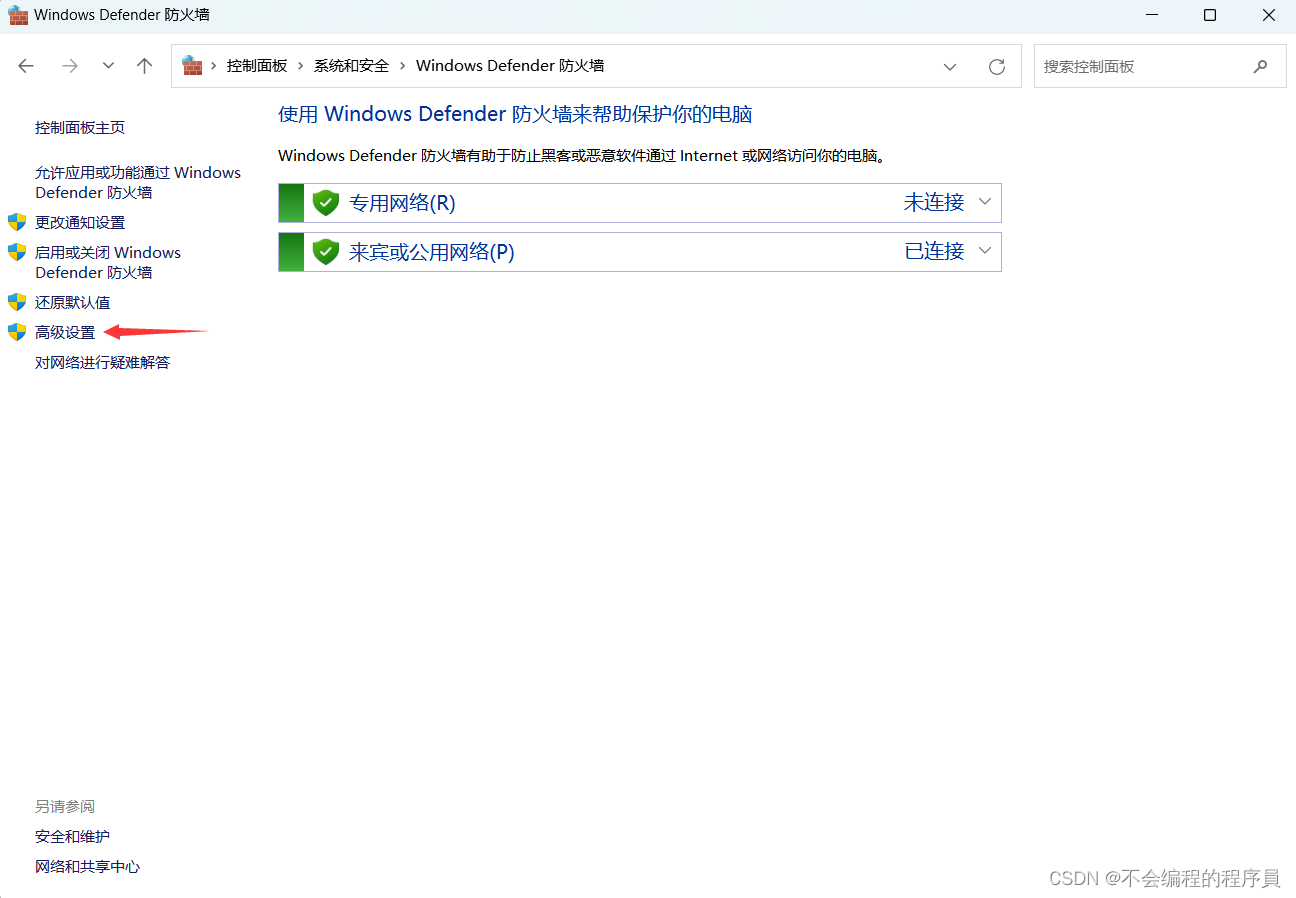Click the 未连接 status text
Image resolution: width=1296 pixels, height=898 pixels.
(934, 202)
